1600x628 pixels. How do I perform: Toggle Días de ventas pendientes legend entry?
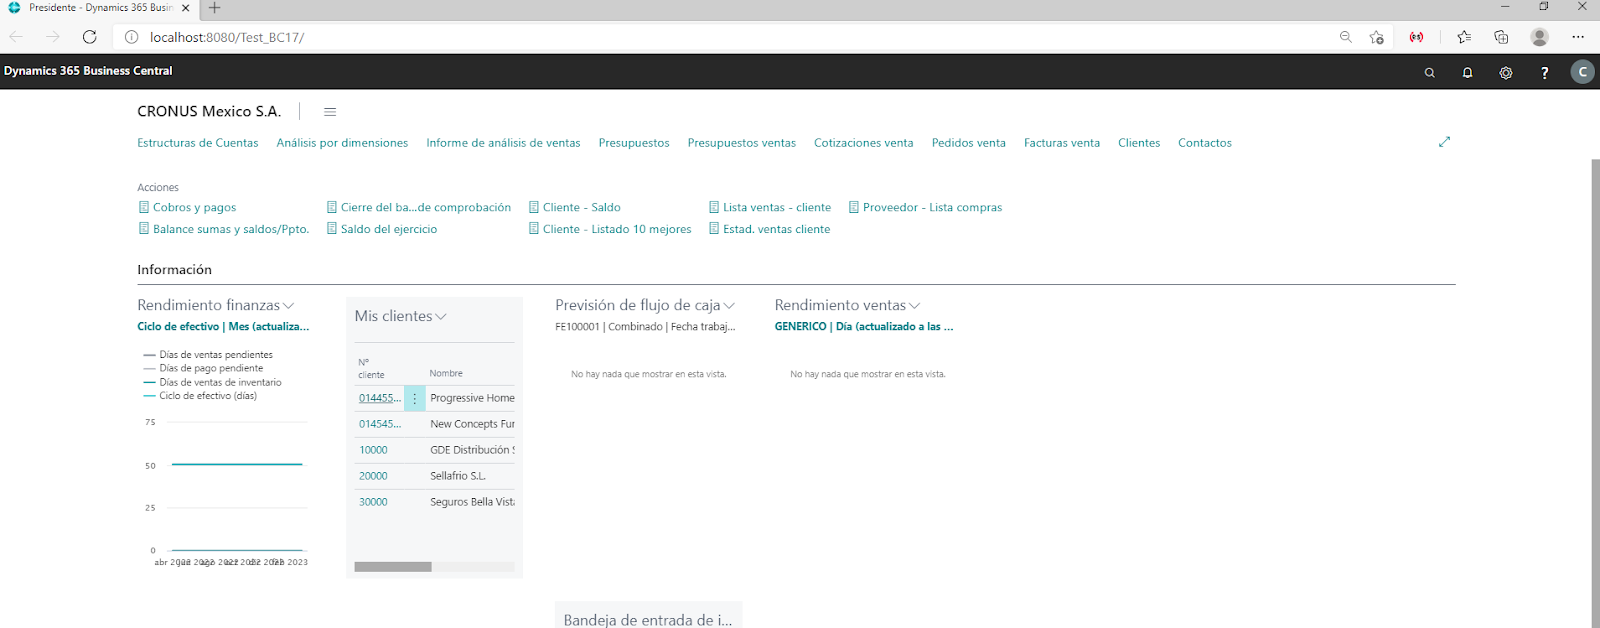pyautogui.click(x=208, y=355)
